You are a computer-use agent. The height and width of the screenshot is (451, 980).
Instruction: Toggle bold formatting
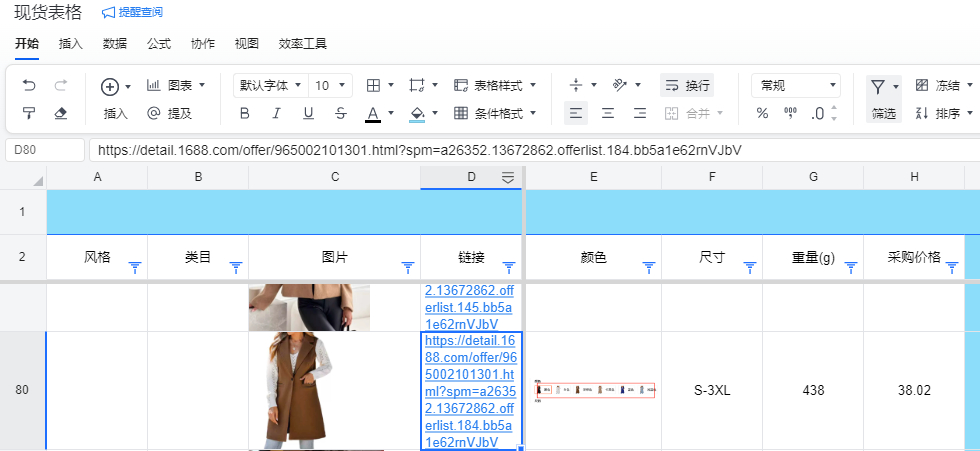coord(244,113)
